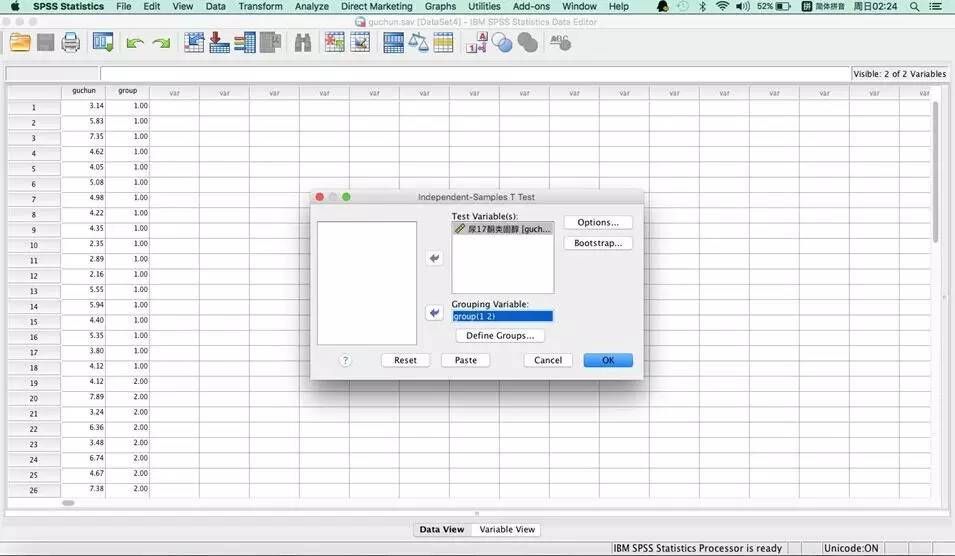Screen dimensions: 955x556
Task: Click the Bootstrap... button
Action: [x=598, y=243]
